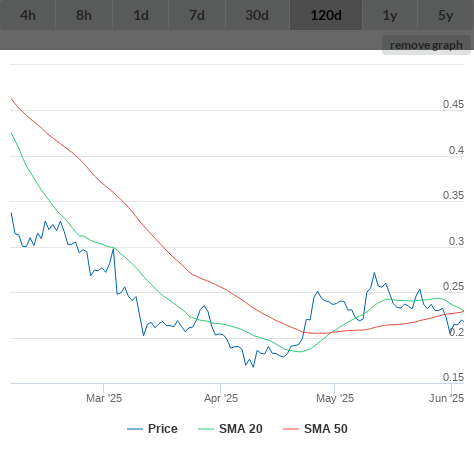Screen dimensions: 474x455
Task: Toggle the SMA 20 legend label
Action: pos(241,429)
